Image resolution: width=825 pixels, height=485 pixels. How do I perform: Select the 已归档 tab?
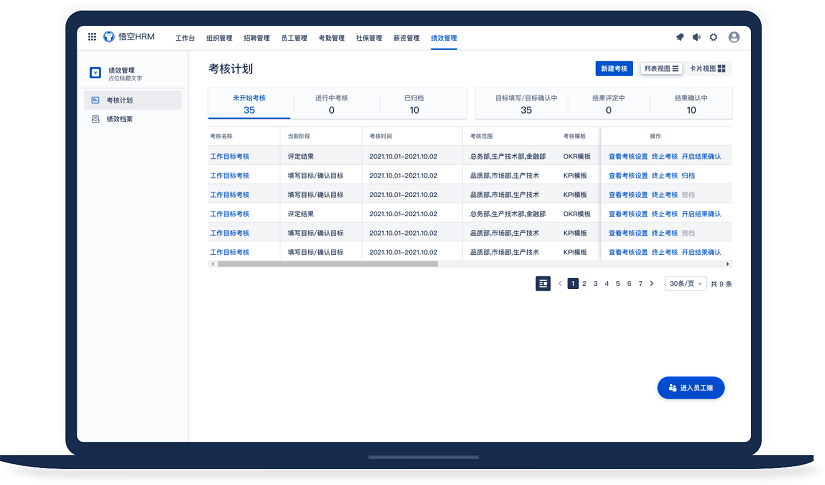coord(414,104)
